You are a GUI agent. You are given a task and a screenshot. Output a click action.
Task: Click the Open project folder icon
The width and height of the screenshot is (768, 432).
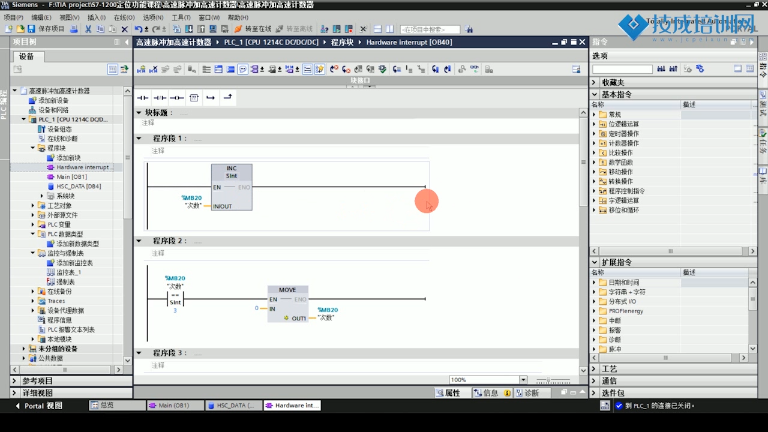[20, 29]
